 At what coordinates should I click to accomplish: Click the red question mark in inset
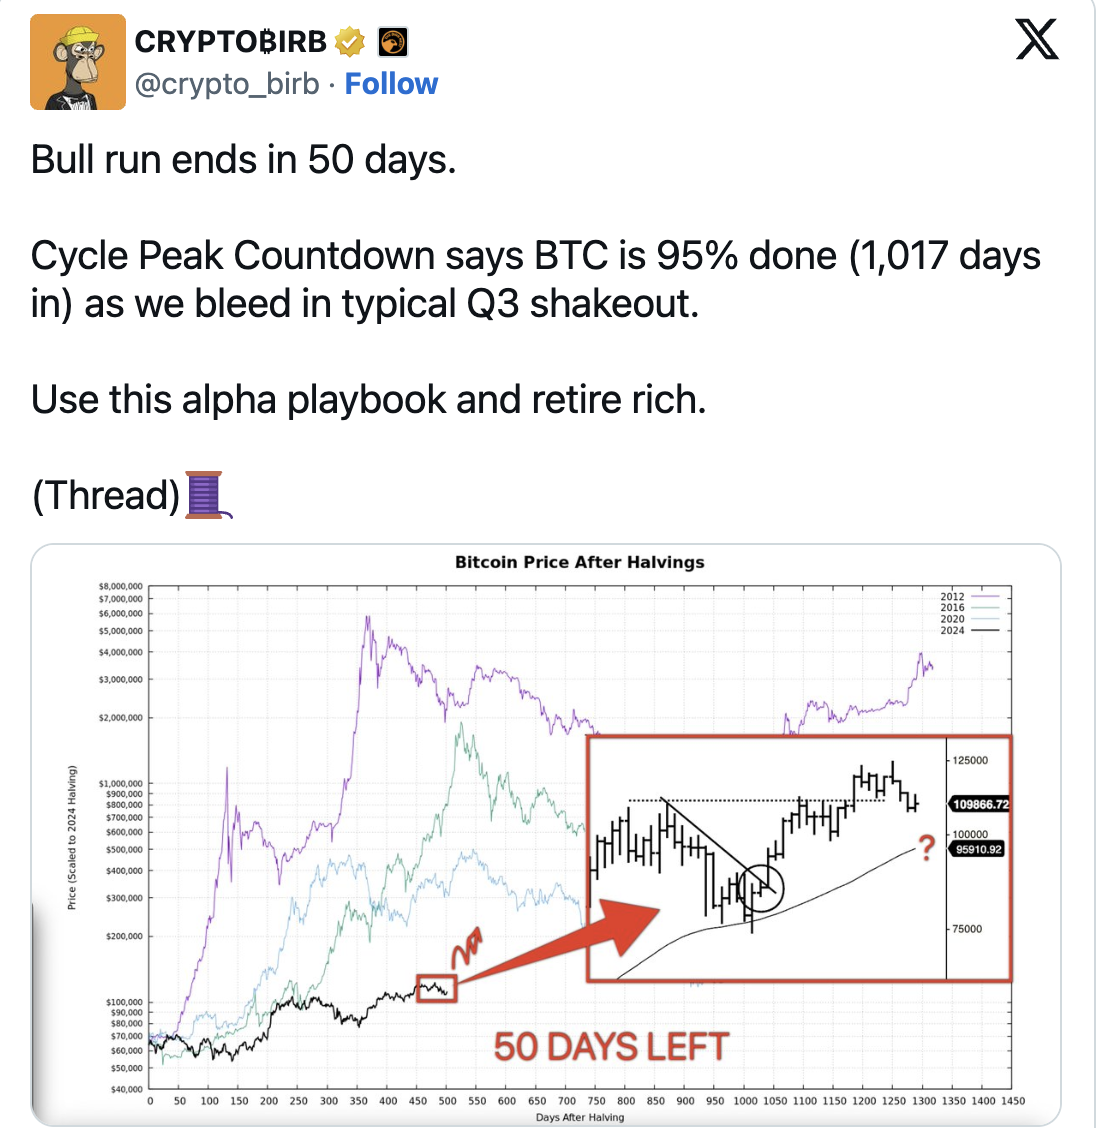(927, 848)
